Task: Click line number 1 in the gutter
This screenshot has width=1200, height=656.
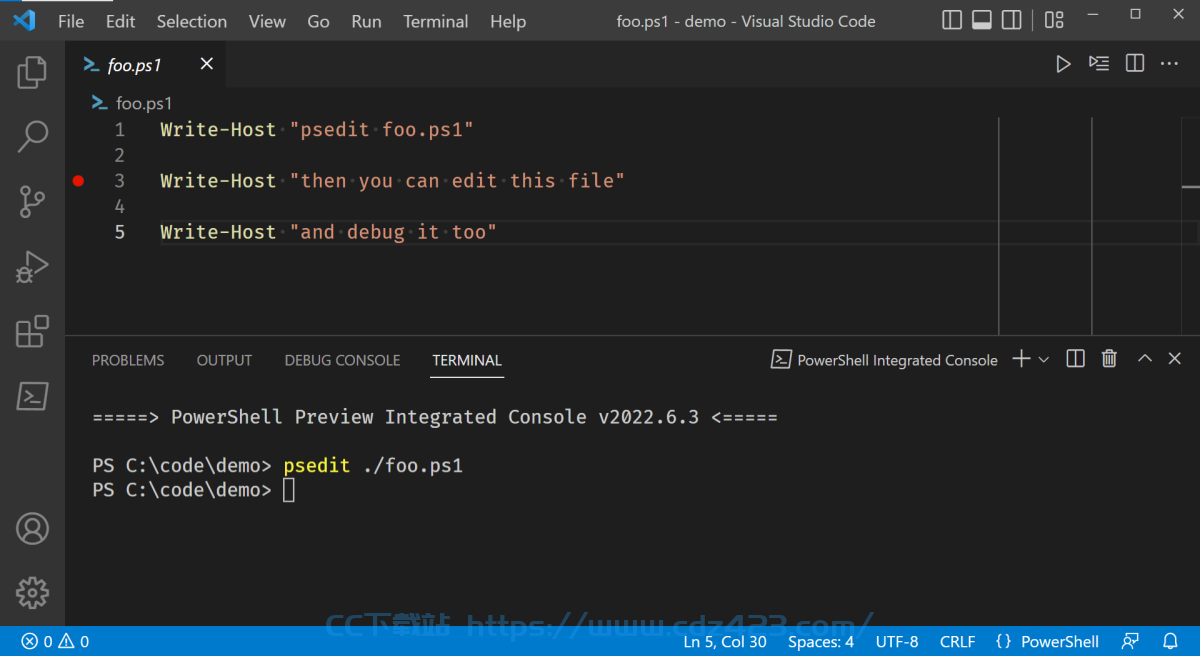Action: coord(120,130)
